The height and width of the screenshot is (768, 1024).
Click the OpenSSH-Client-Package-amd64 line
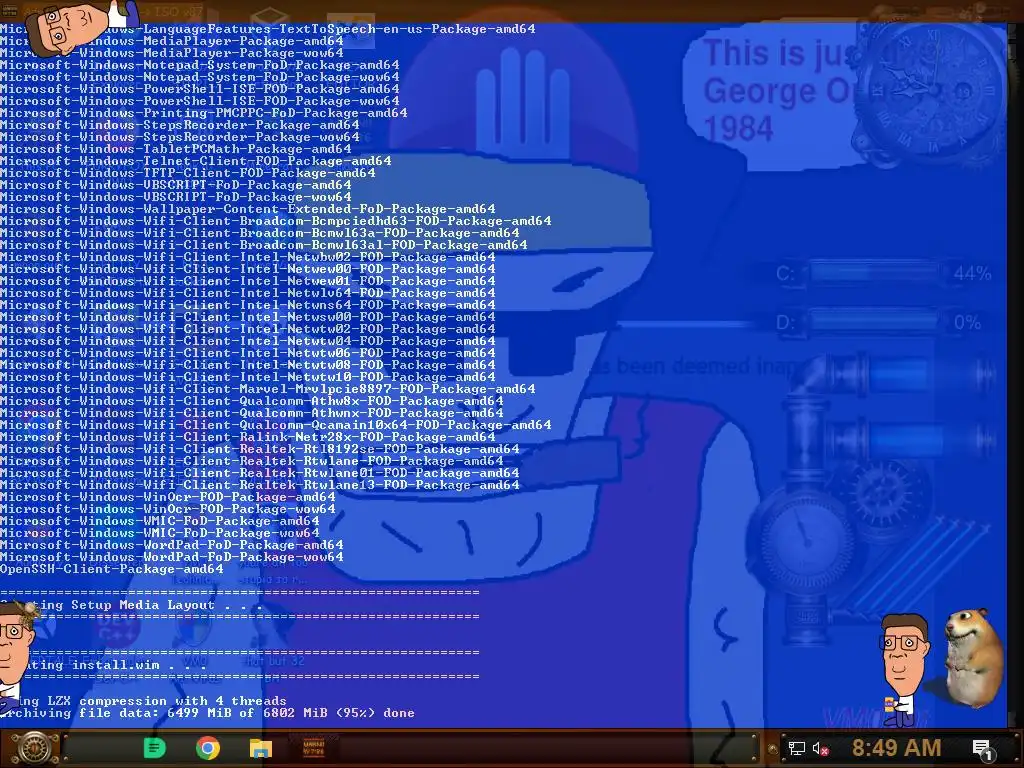tap(112, 569)
